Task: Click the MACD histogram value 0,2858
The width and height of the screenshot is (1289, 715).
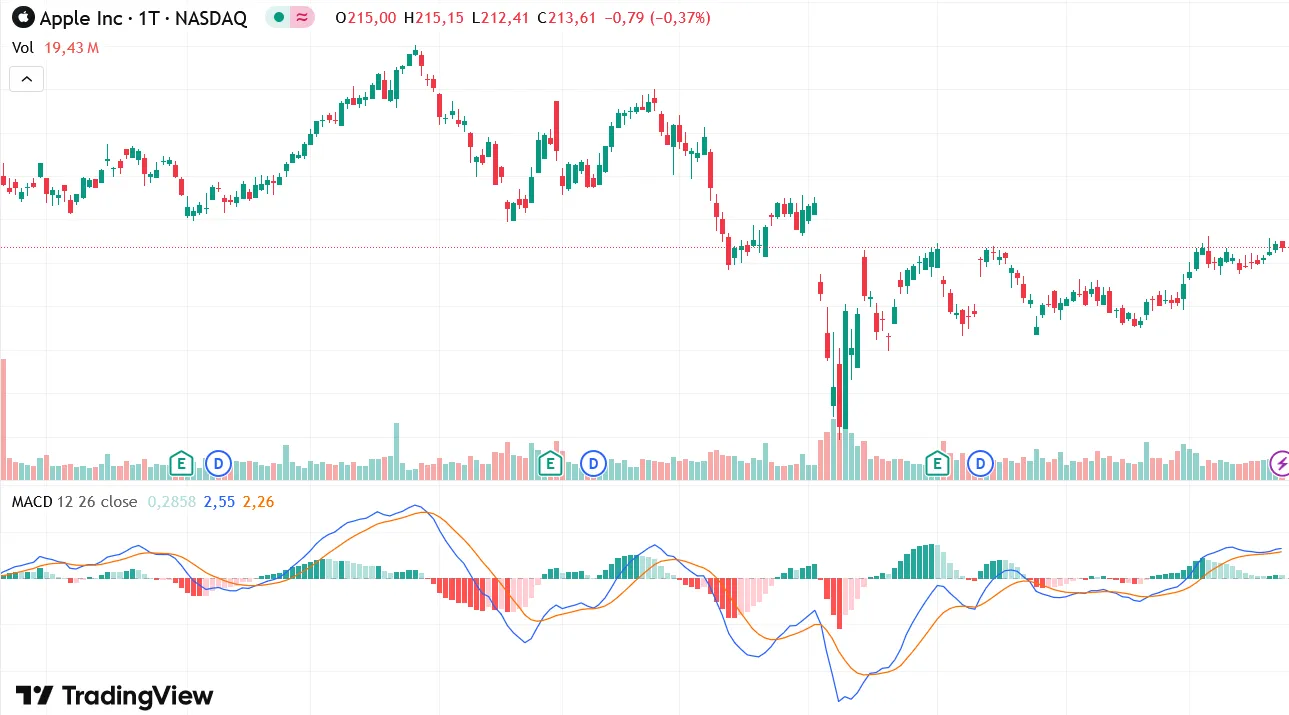Action: [x=172, y=501]
